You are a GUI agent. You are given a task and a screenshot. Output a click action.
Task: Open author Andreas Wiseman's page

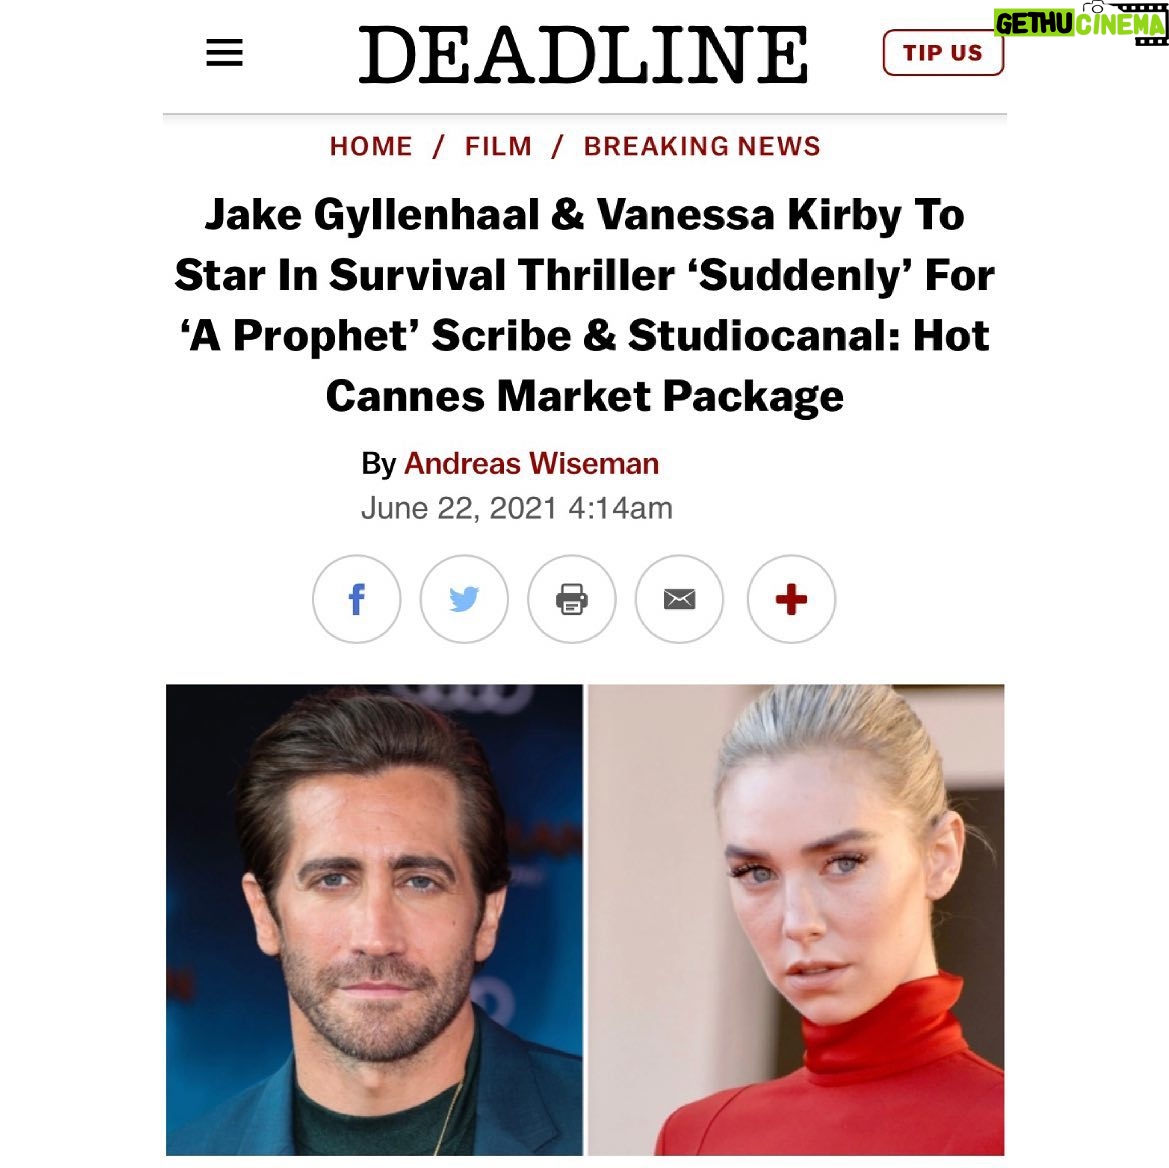click(x=532, y=464)
